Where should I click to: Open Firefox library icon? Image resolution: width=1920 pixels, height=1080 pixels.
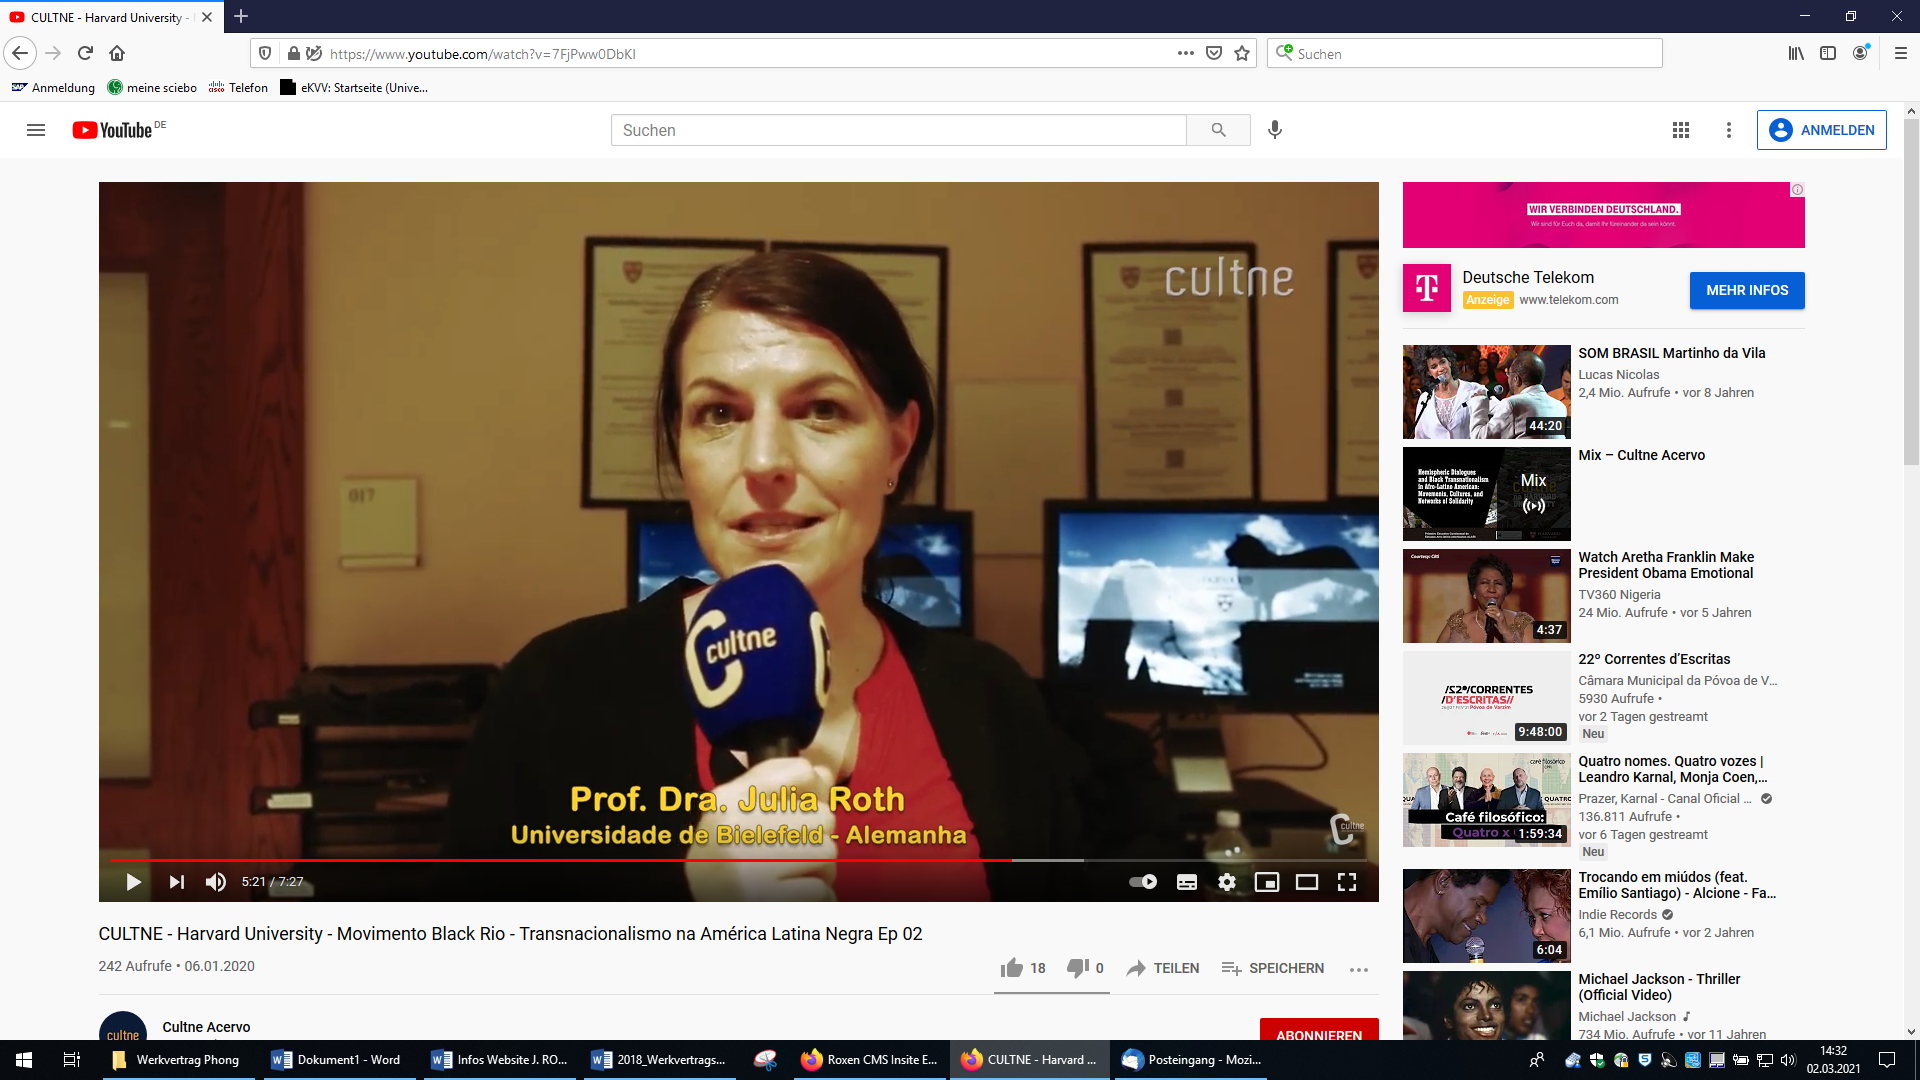[1796, 53]
